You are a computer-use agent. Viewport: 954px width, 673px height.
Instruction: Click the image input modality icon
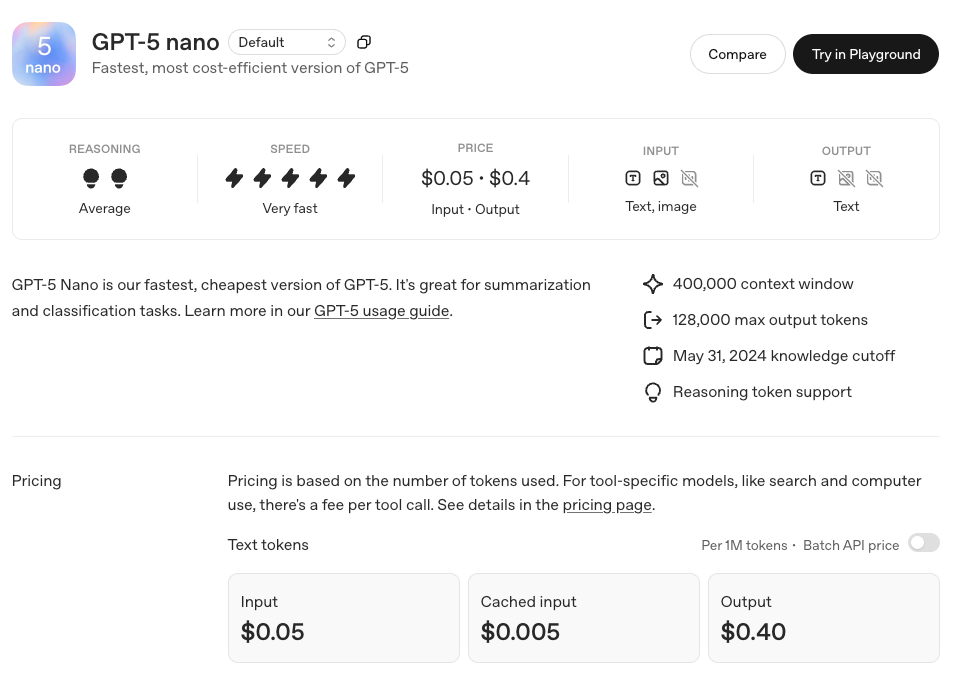pyautogui.click(x=661, y=178)
